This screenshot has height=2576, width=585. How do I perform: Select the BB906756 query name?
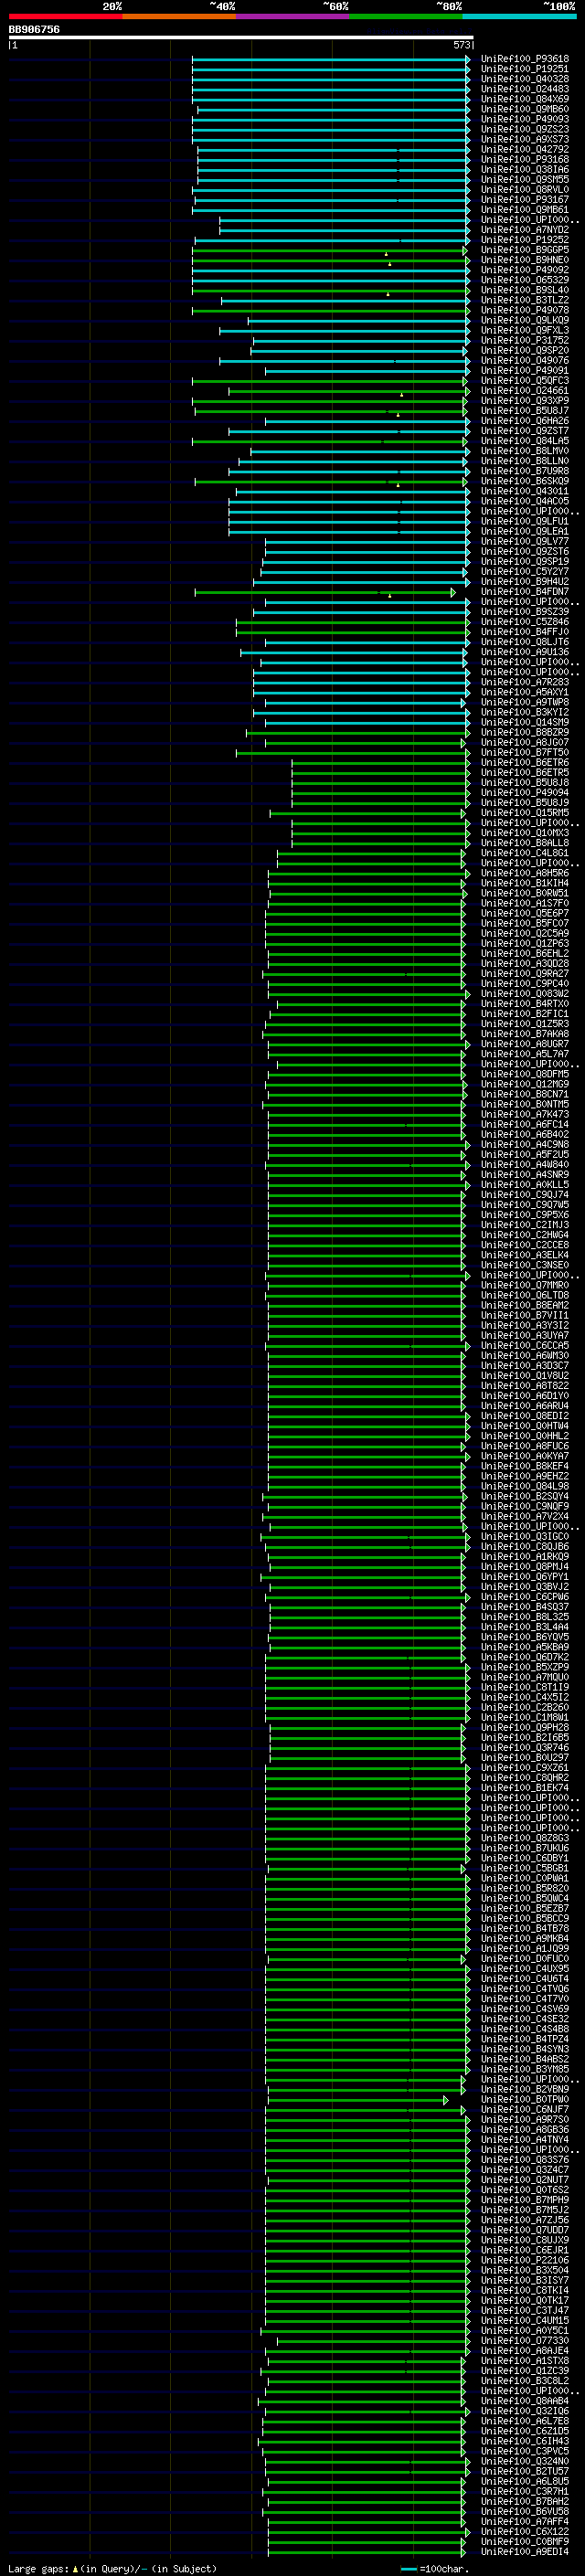click(34, 30)
